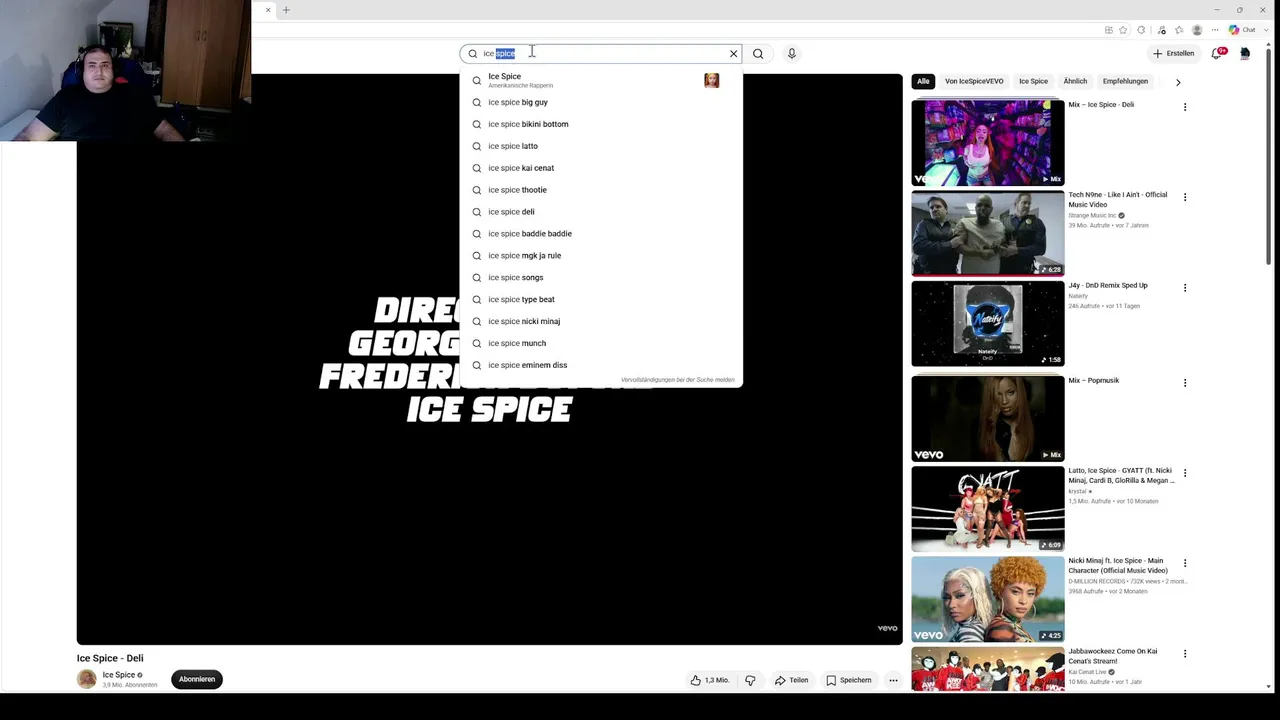1280x720 pixels.
Task: Share the video with the Teilen button
Action: click(791, 680)
